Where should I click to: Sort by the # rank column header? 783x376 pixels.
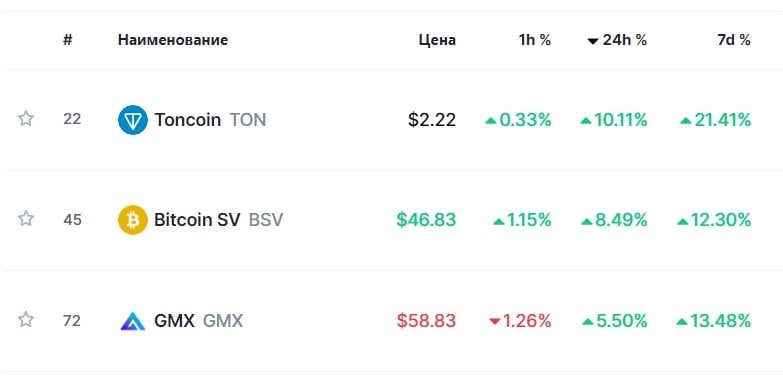(x=67, y=40)
